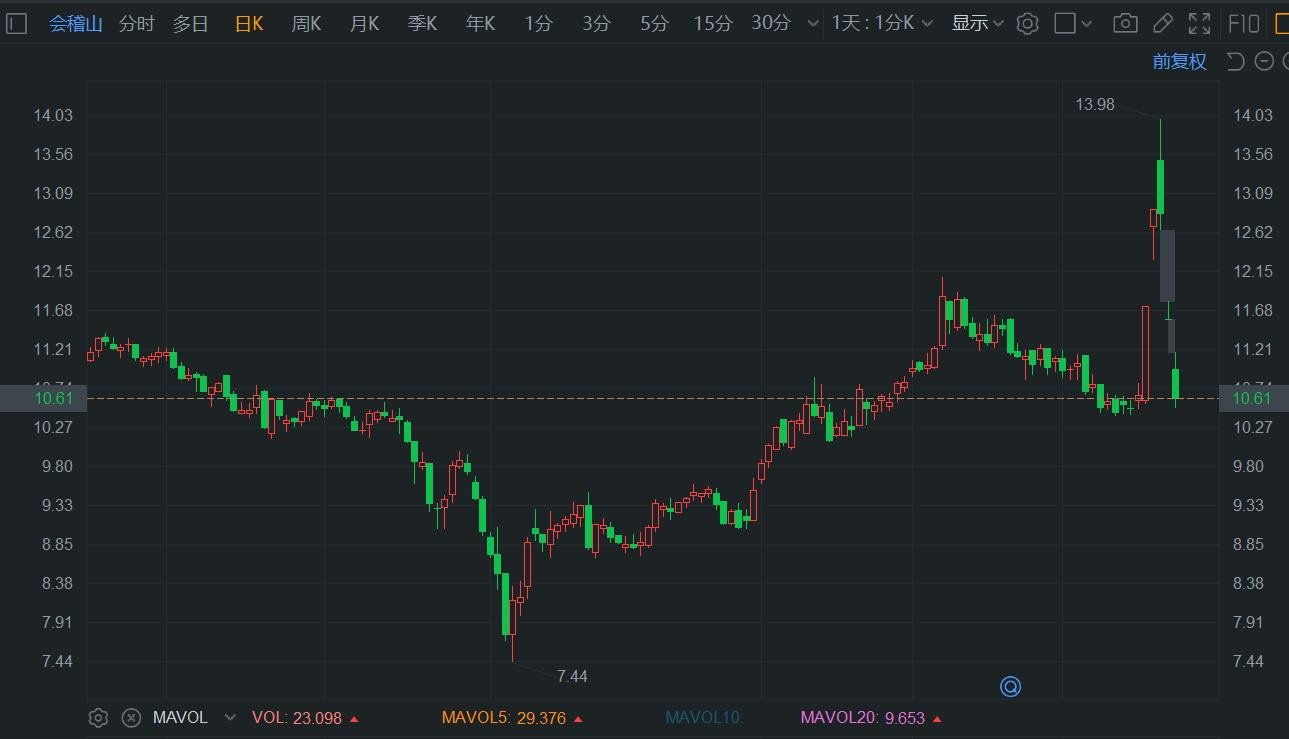Remove the MAVOL indicator with X icon
Screen dimensions: 1289x739
(x=130, y=717)
